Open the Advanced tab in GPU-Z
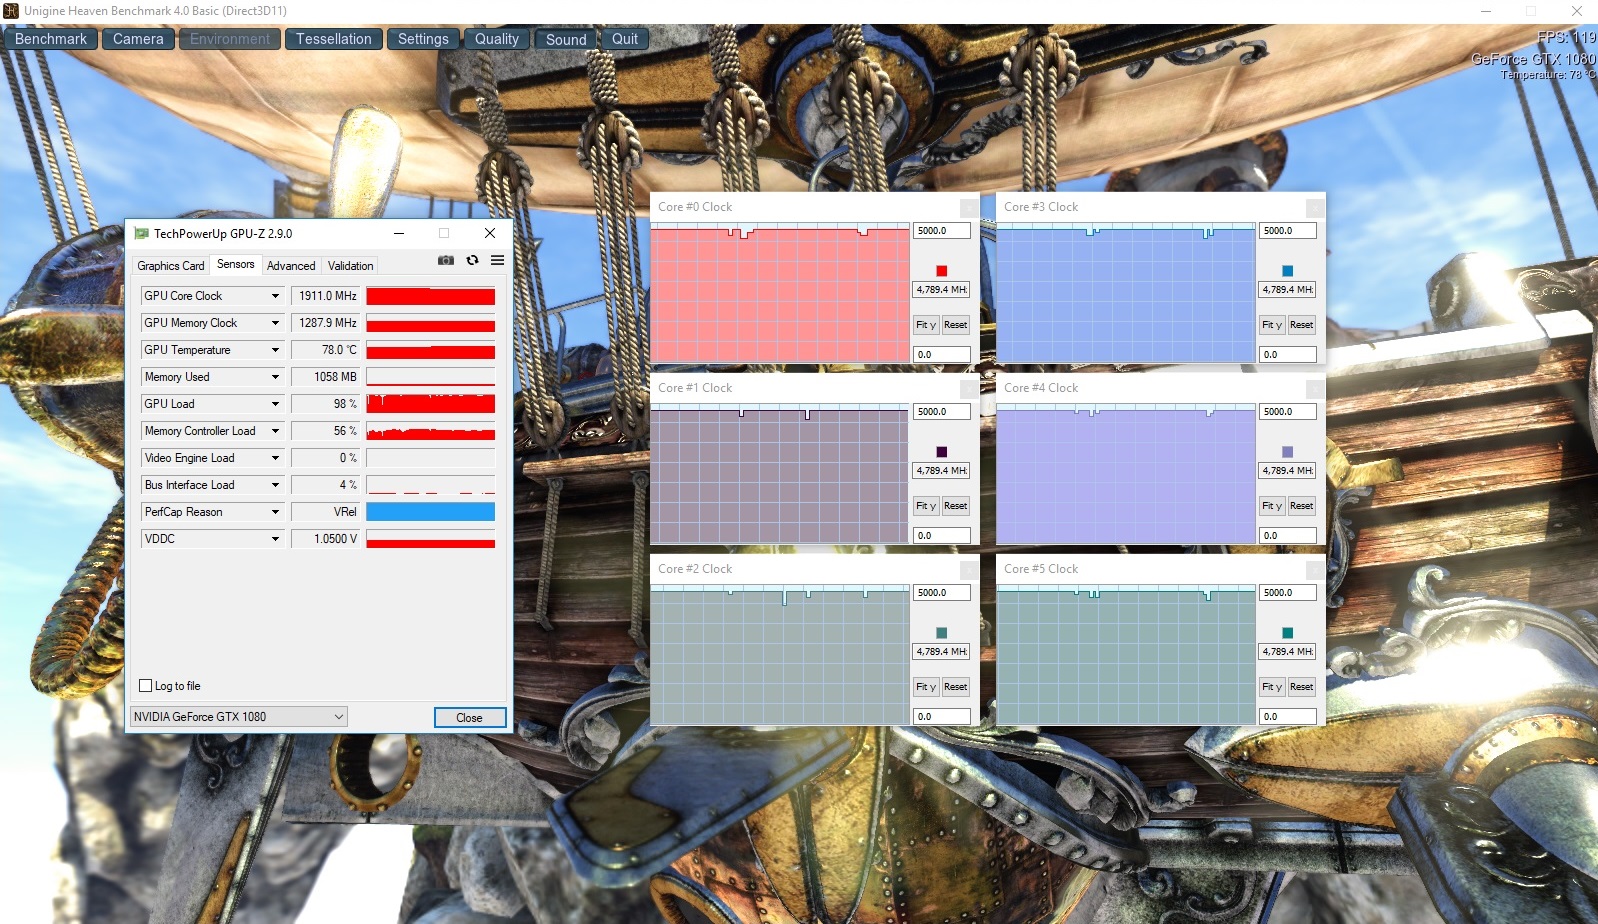The image size is (1598, 924). [x=291, y=266]
